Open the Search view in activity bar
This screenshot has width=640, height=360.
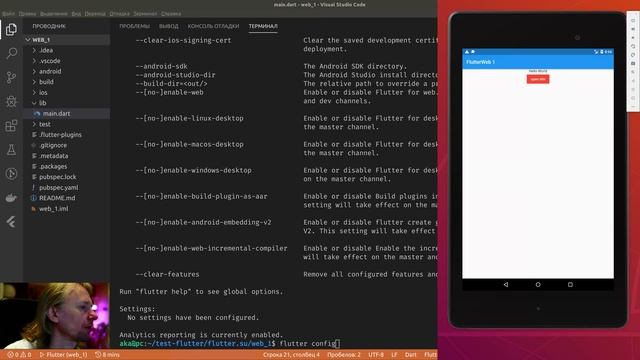coord(11,53)
